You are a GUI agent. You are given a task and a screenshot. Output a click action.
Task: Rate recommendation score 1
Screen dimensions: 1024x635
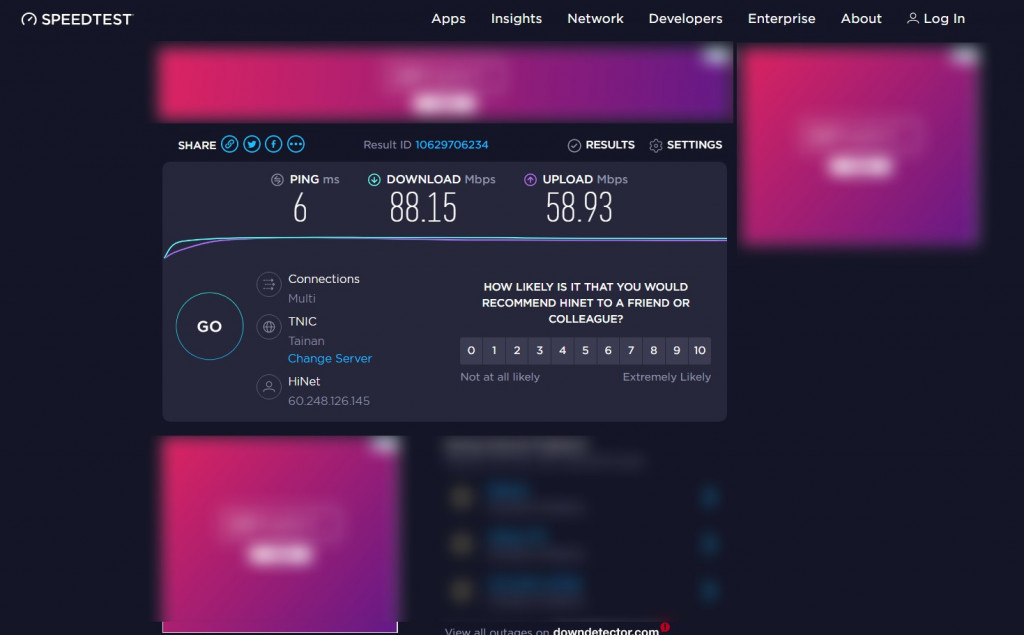(x=494, y=351)
